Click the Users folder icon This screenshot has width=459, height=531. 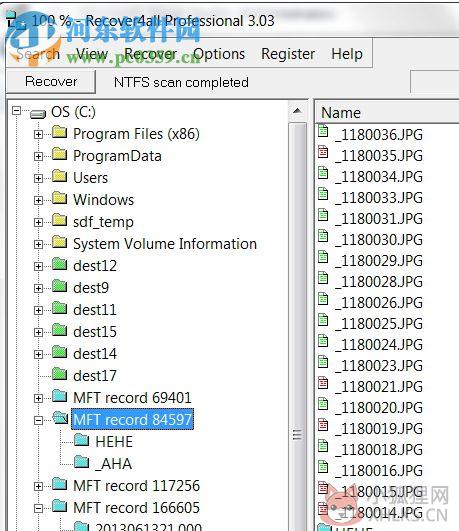[60, 176]
